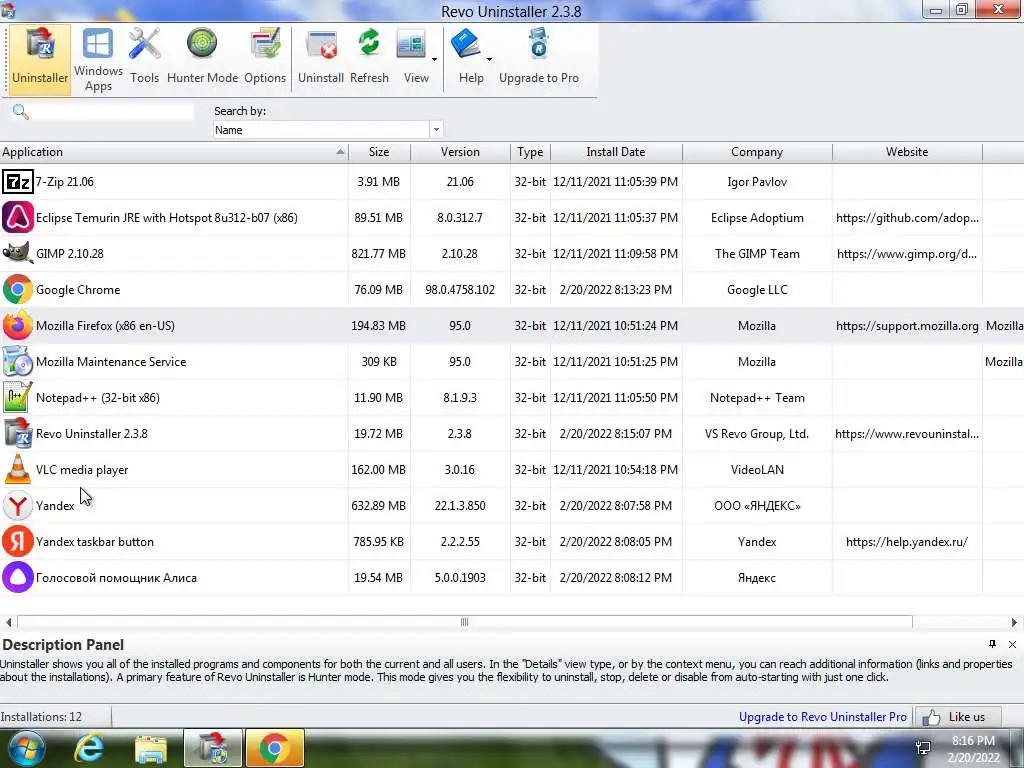Viewport: 1024px width, 768px height.
Task: Click the network tray icon
Action: (923, 748)
